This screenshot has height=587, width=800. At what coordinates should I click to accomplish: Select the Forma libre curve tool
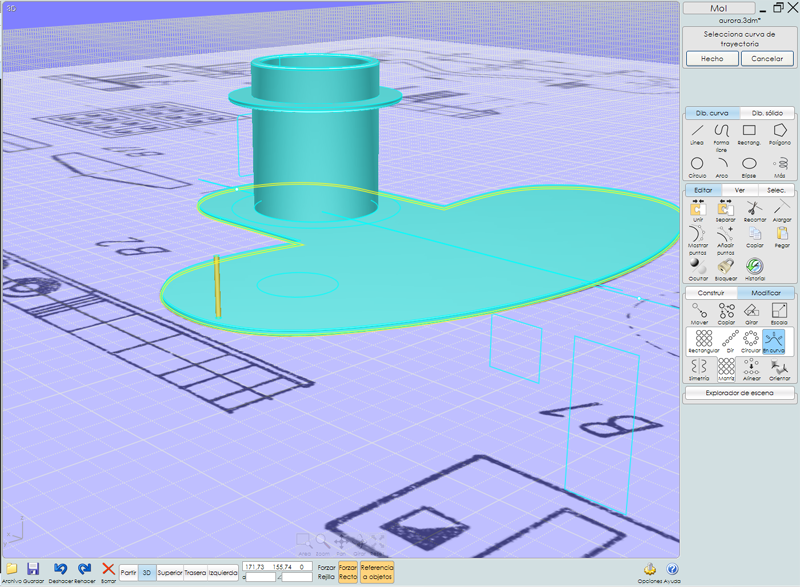pyautogui.click(x=721, y=137)
